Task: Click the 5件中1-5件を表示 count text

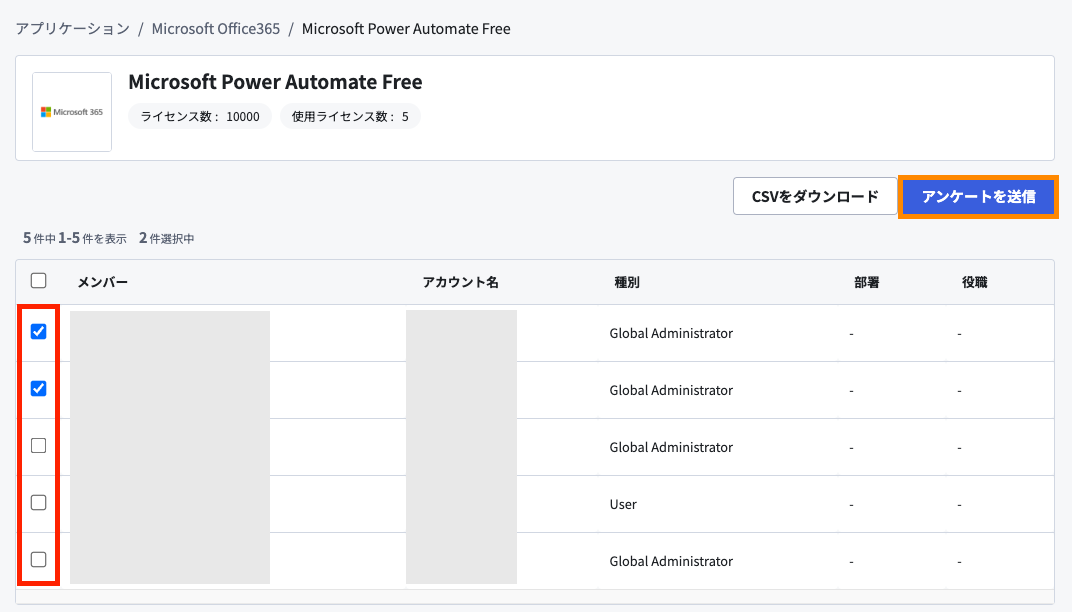Action: click(x=75, y=238)
